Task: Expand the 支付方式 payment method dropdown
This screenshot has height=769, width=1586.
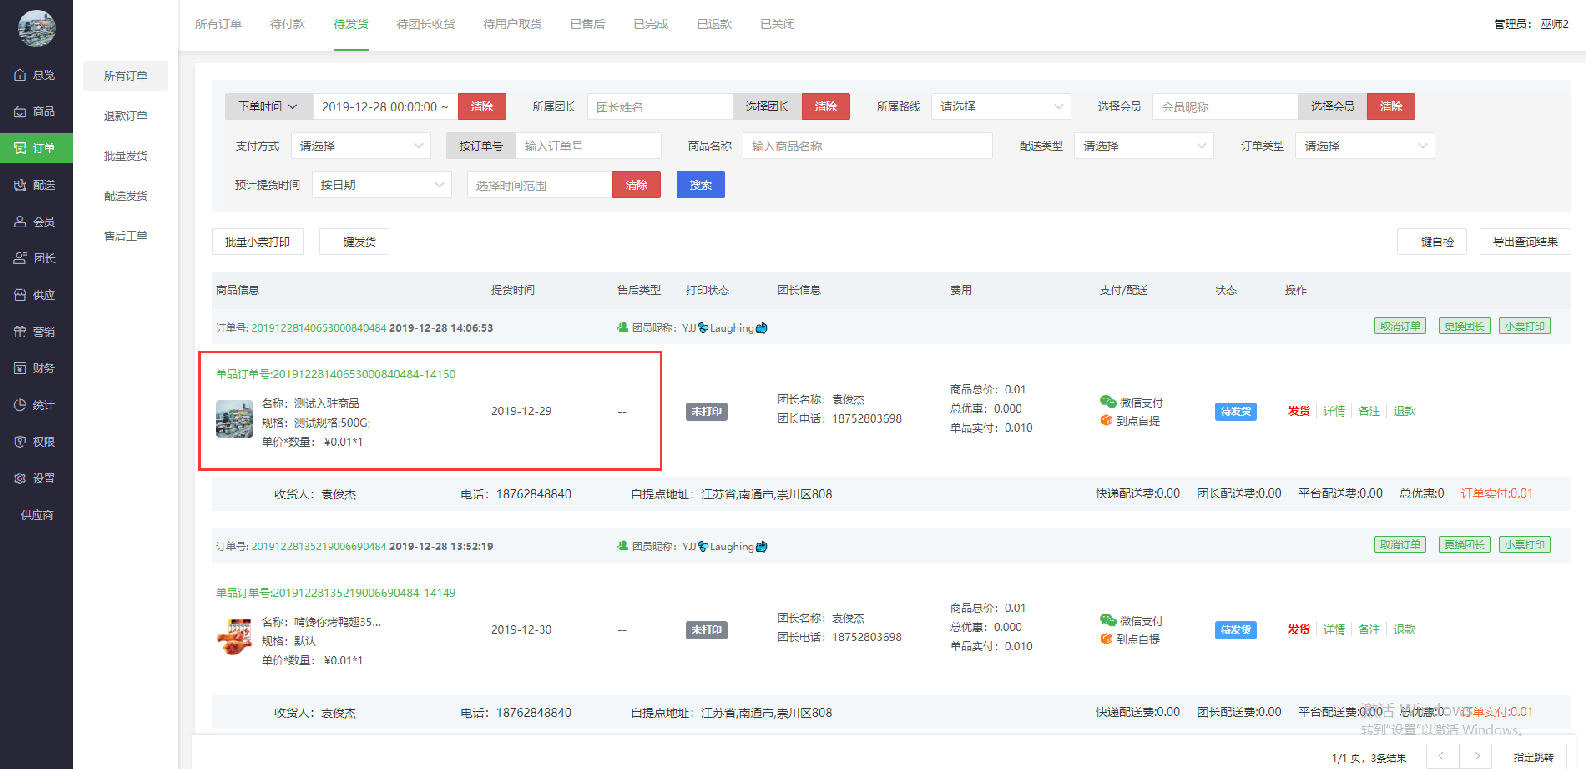Action: [360, 146]
